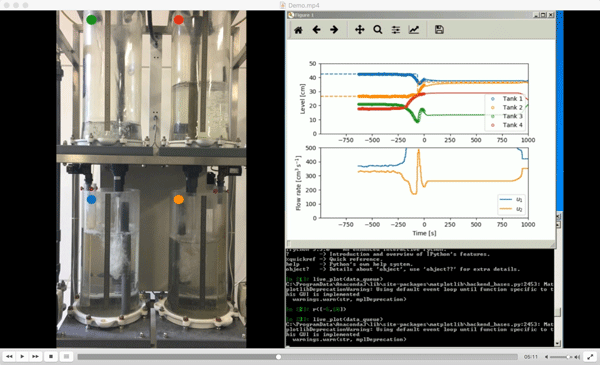Viewport: 600px width, 365px height.
Task: Mute audio via the low-volume speaker icon
Action: pos(546,357)
